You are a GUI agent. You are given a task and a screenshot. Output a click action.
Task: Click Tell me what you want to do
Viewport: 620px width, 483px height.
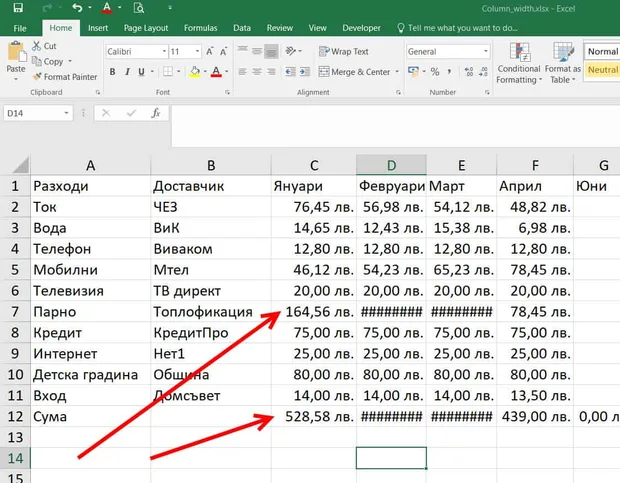tap(458, 28)
